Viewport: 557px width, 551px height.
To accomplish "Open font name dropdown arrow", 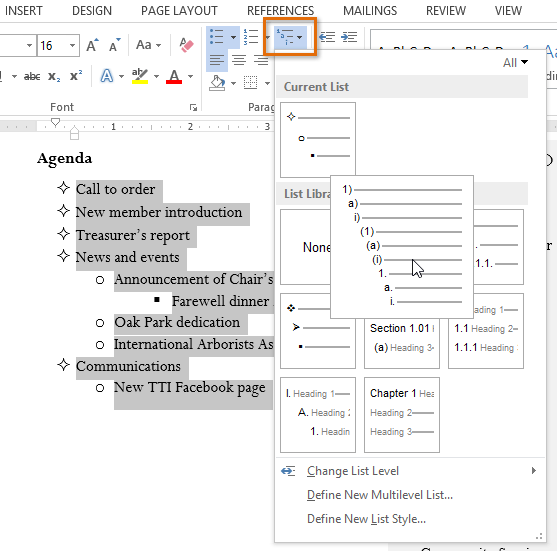I will (29, 45).
